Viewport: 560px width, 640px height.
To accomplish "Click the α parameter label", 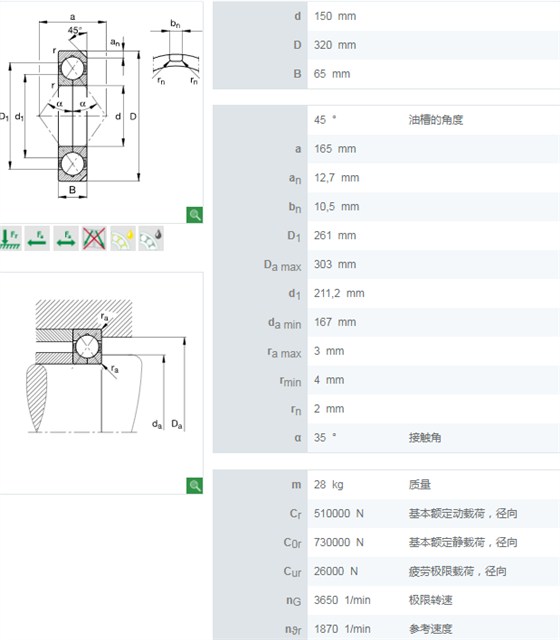I will click(298, 438).
